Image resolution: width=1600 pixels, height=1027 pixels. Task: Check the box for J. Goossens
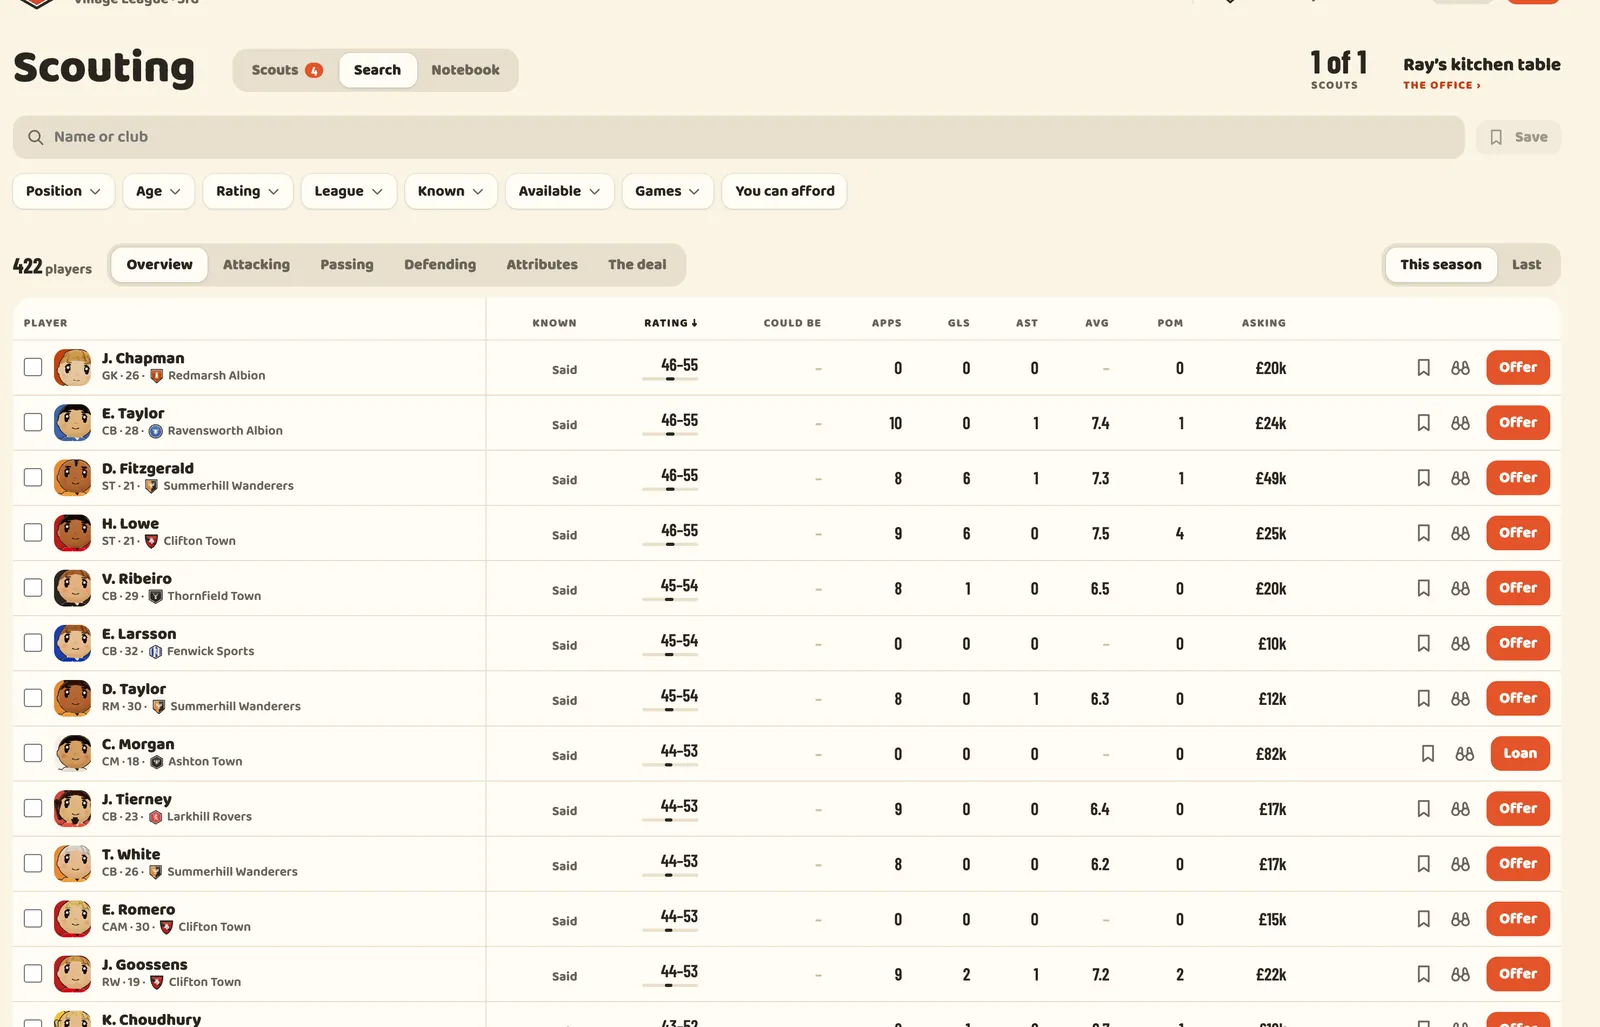(33, 972)
